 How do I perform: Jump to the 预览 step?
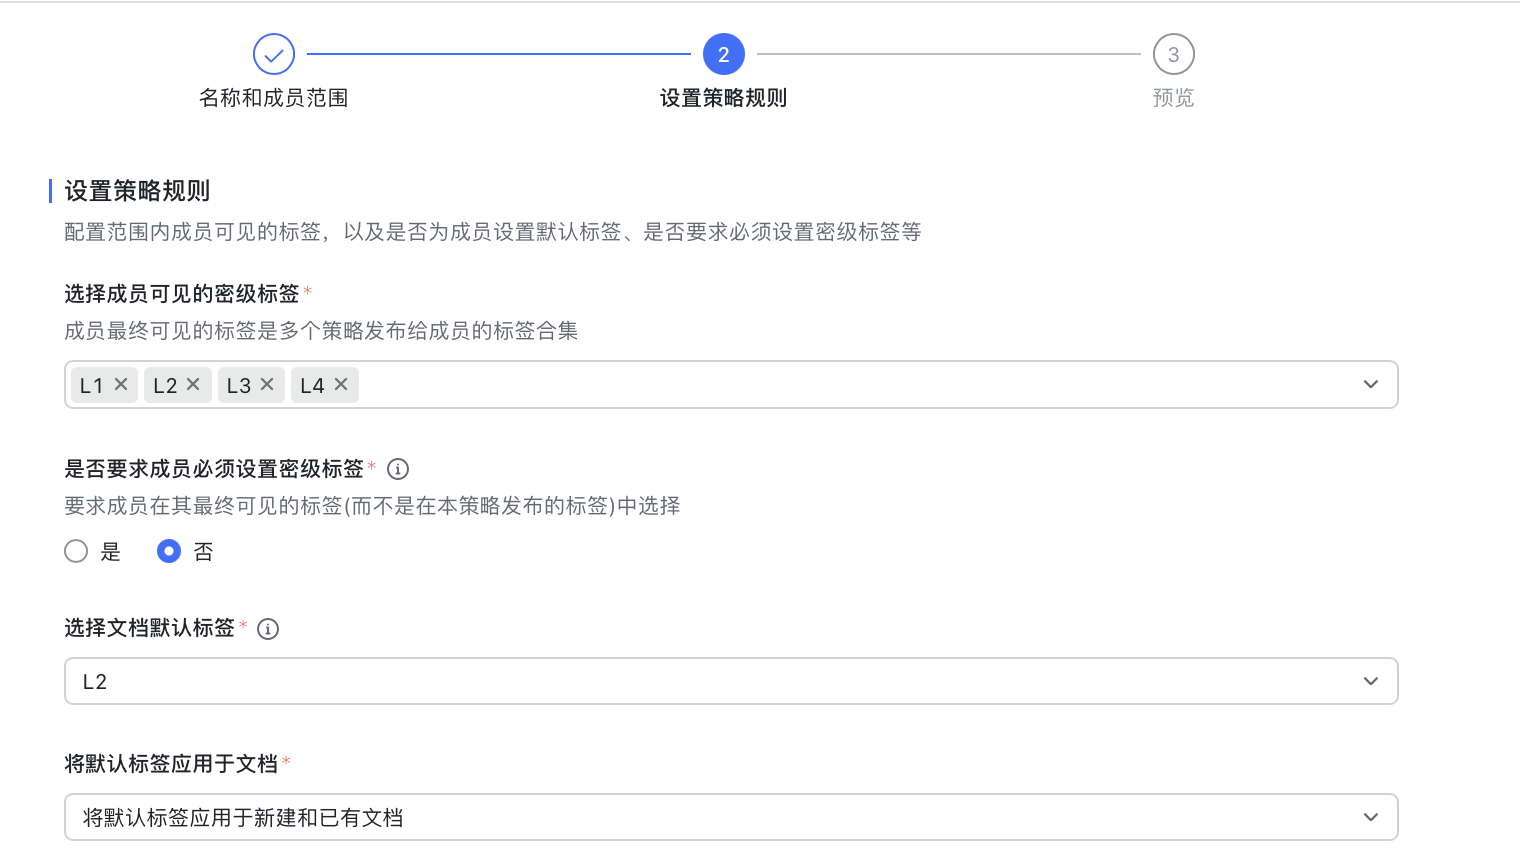(1173, 98)
